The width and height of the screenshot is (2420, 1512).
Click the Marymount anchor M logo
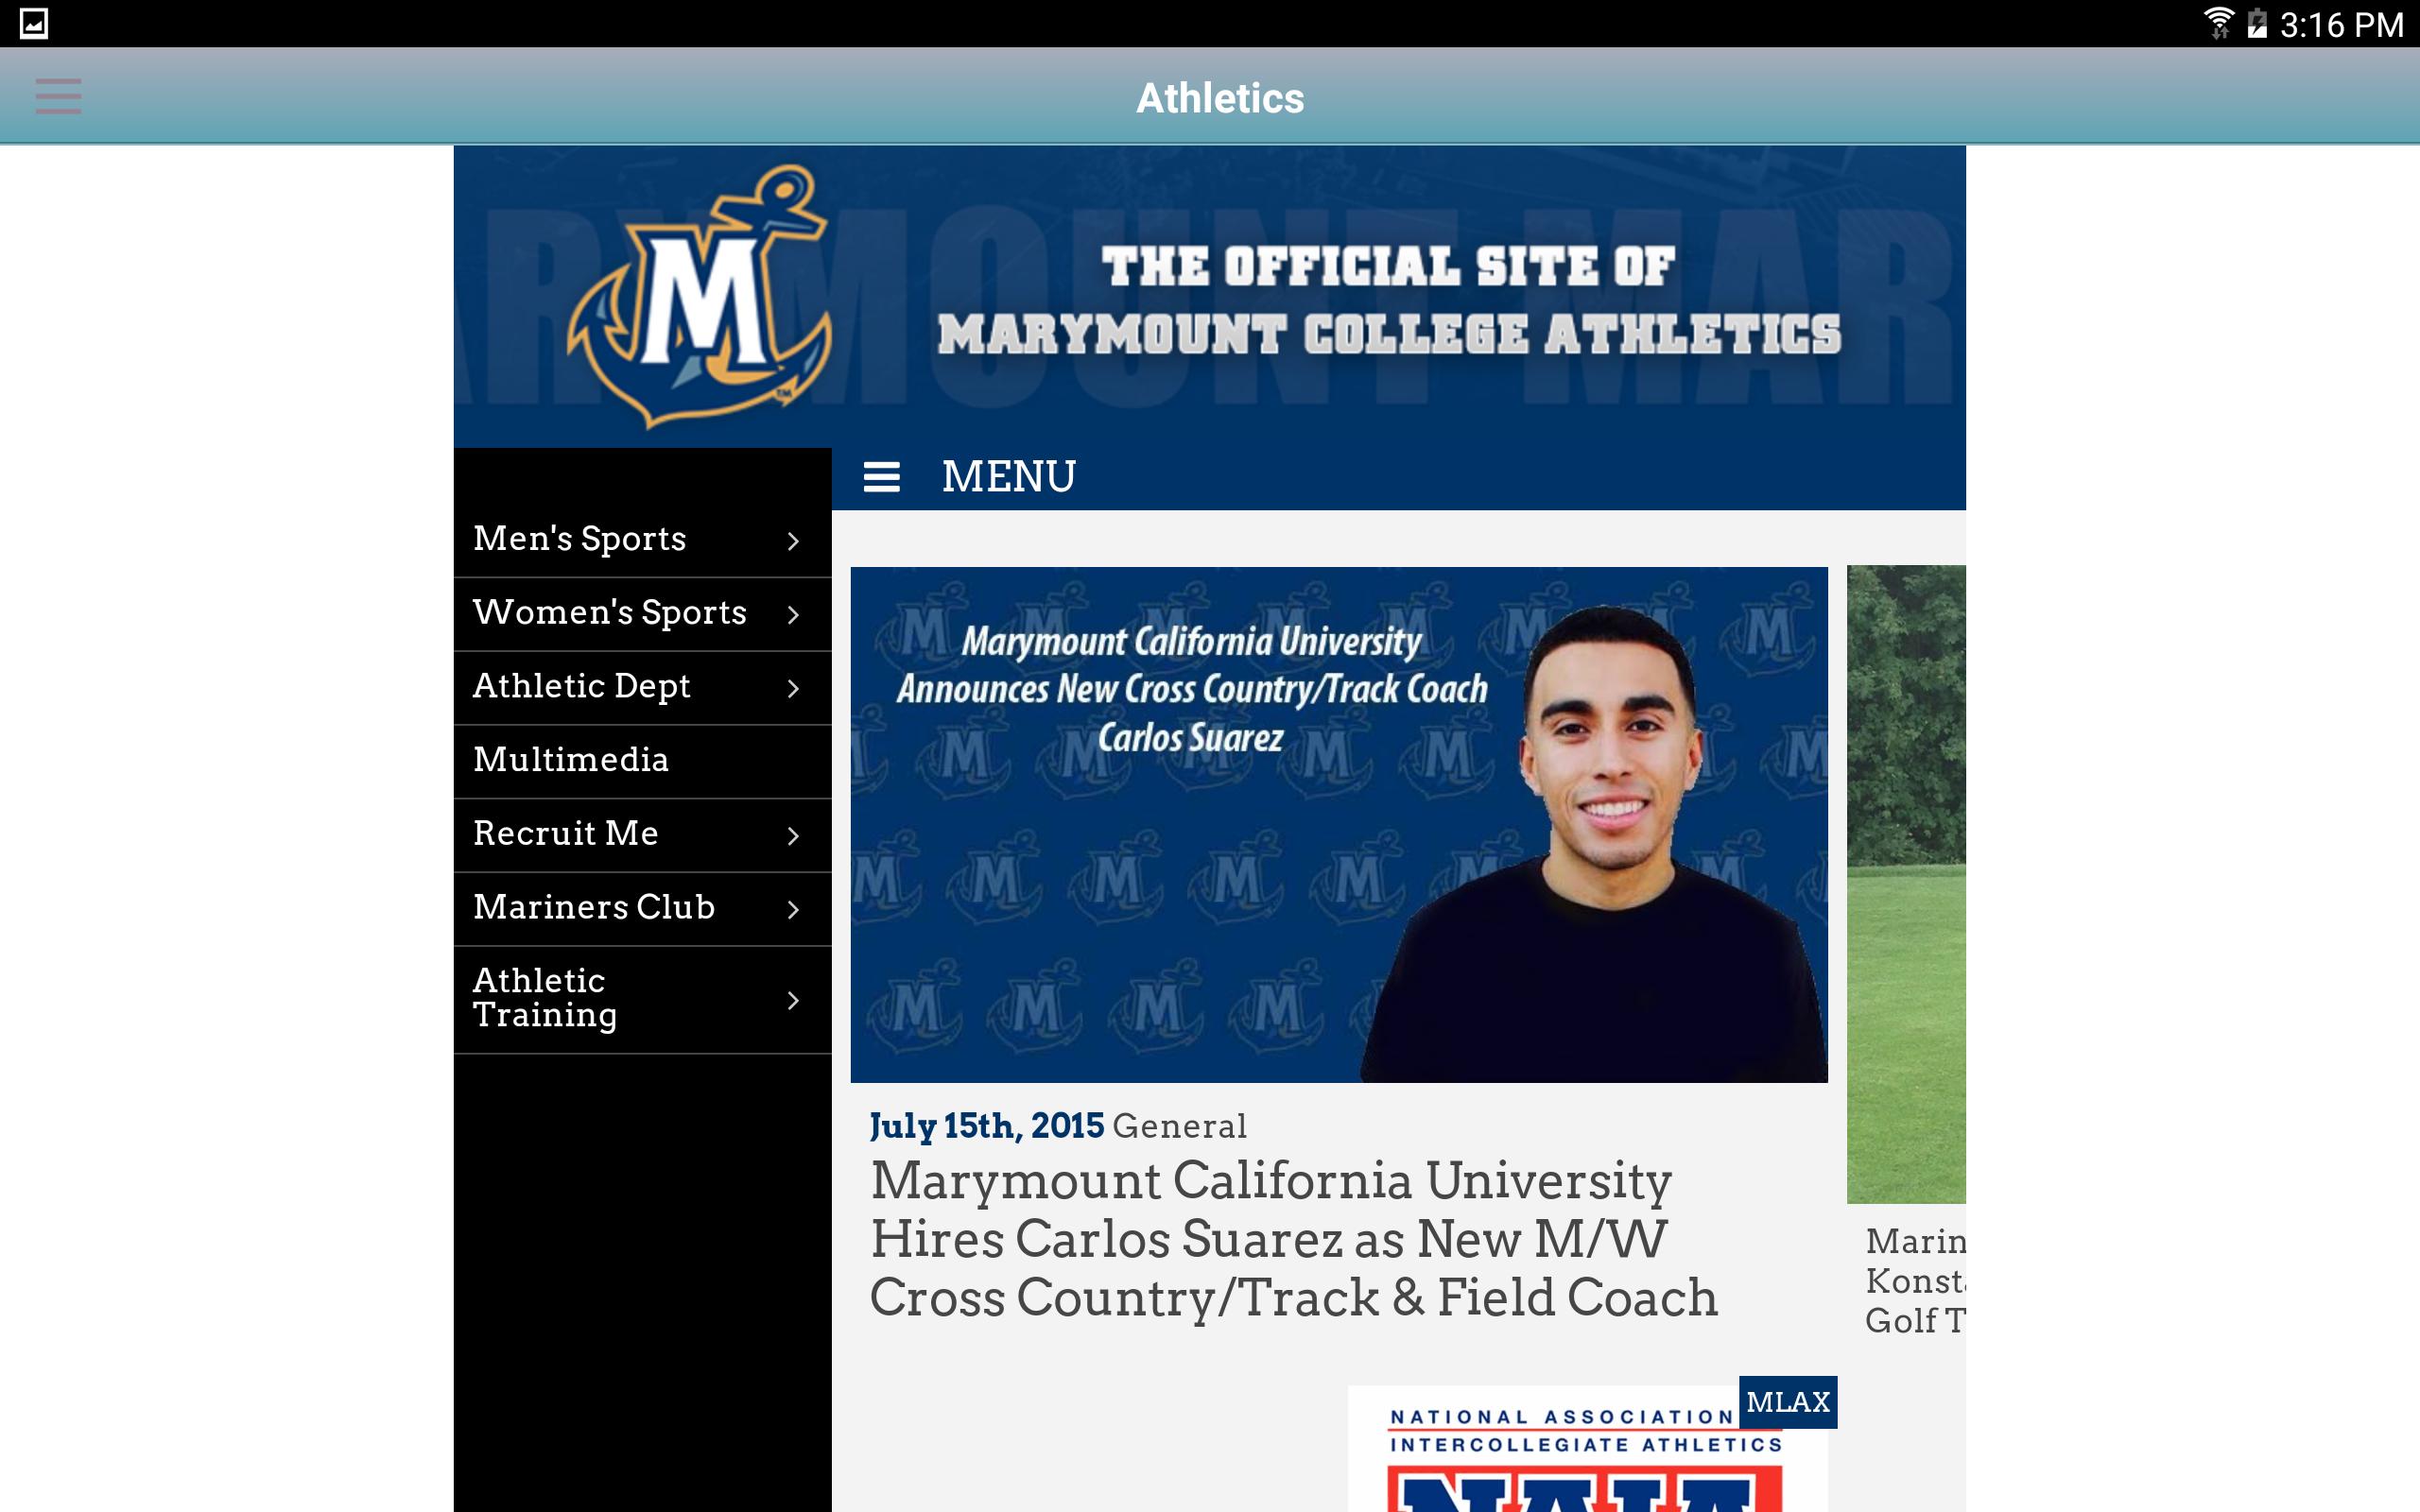click(x=699, y=297)
